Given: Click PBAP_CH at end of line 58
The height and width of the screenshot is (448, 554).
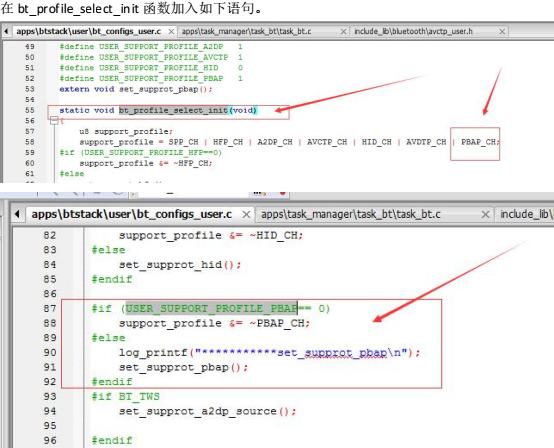Looking at the screenshot, I should [x=478, y=142].
